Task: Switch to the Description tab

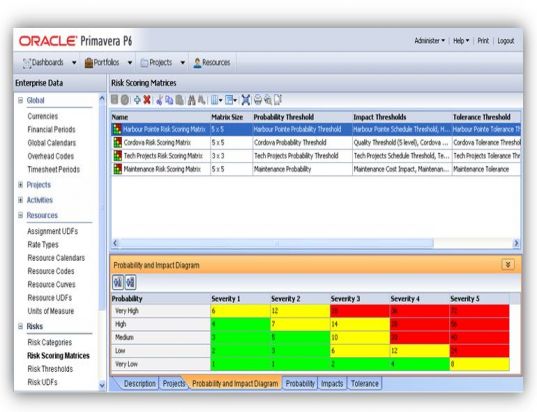Action: click(139, 384)
